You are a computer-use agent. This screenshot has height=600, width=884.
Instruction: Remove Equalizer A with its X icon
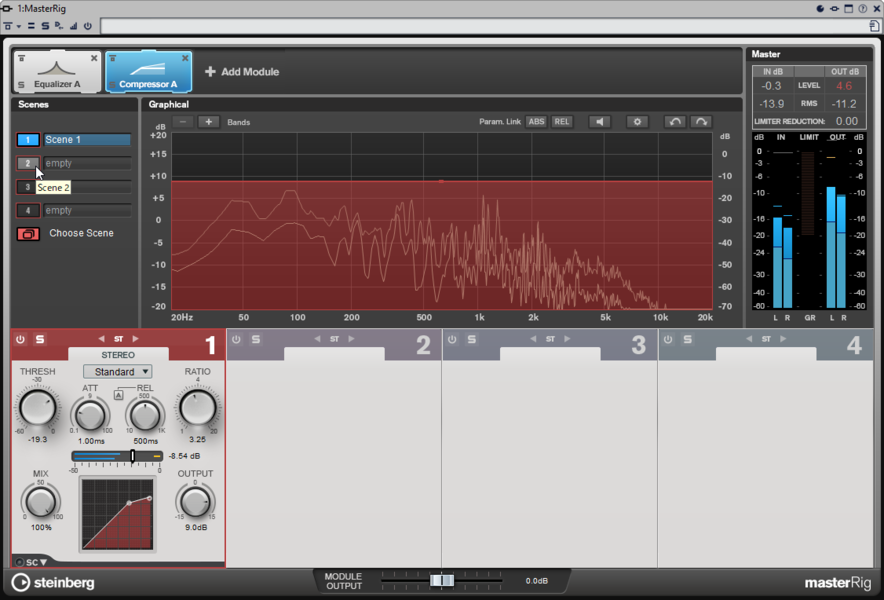pos(94,58)
